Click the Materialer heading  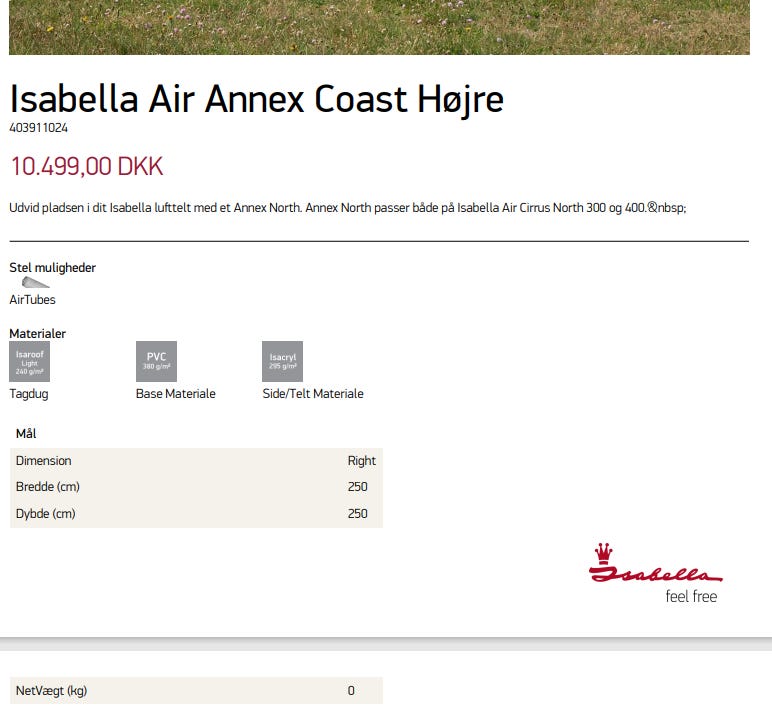pyautogui.click(x=37, y=334)
